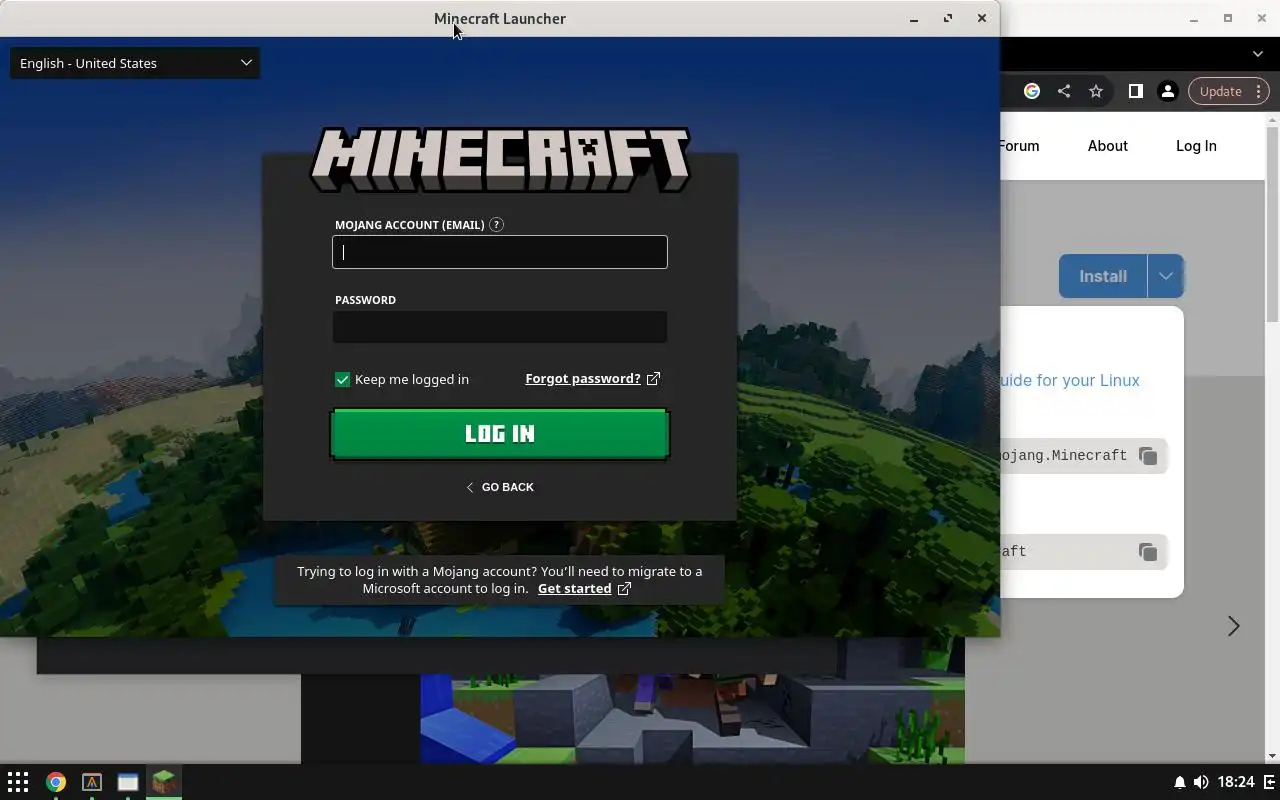
Task: Expand the Install dropdown arrow in the browser
Action: click(1165, 276)
